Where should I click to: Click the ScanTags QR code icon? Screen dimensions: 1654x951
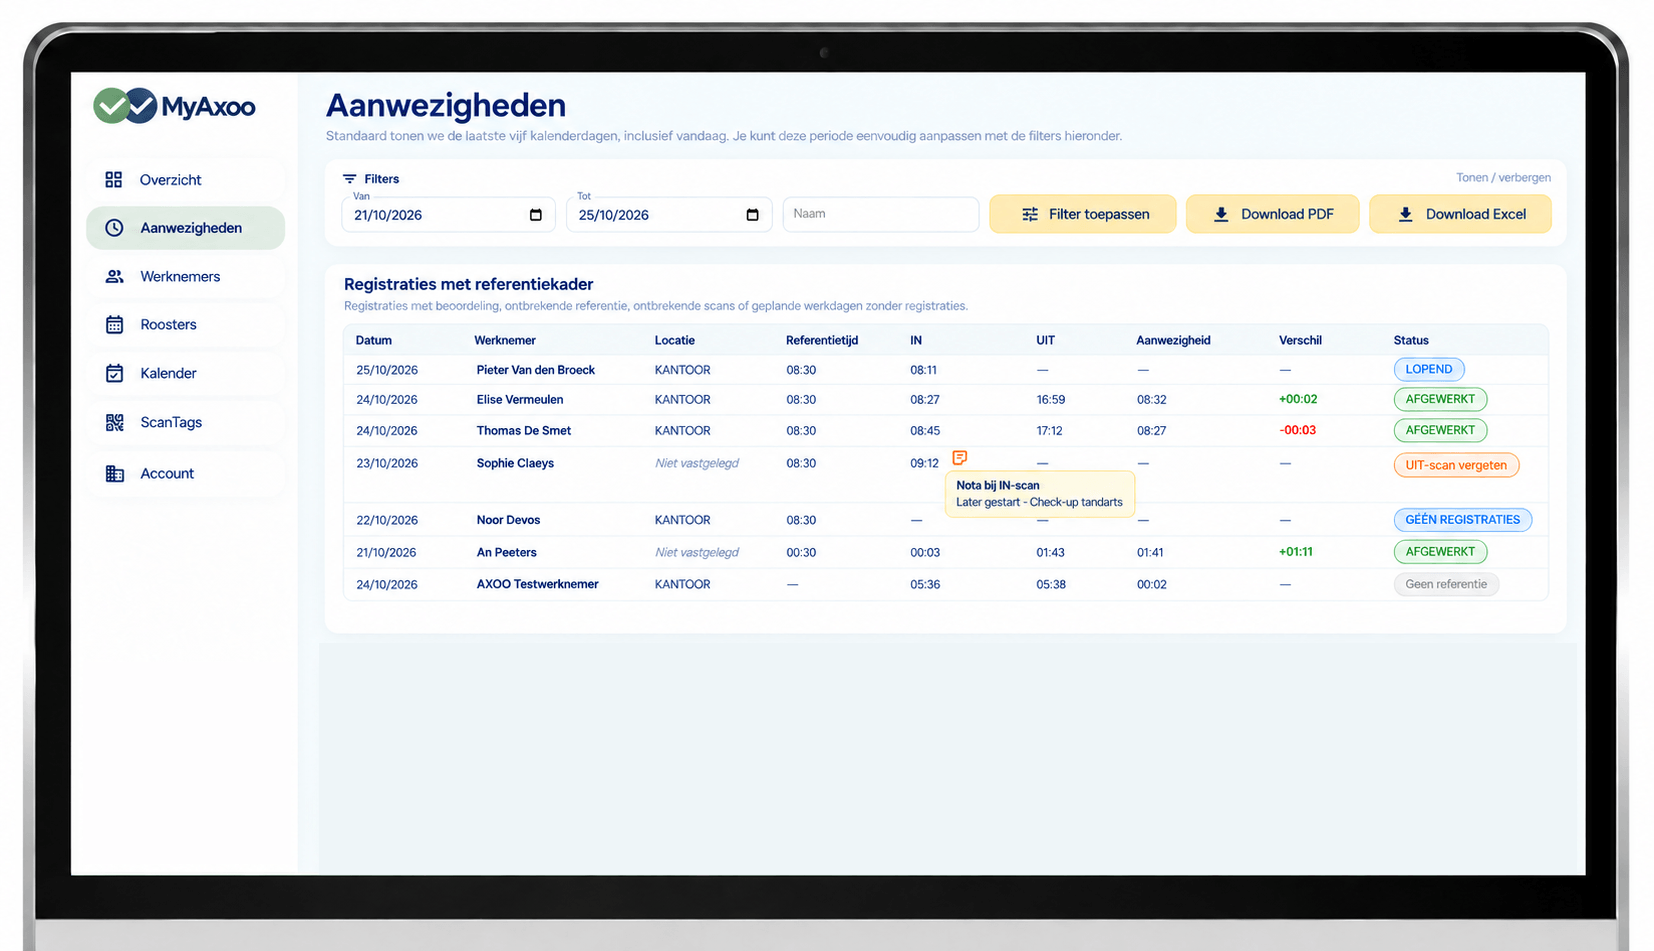(x=115, y=422)
